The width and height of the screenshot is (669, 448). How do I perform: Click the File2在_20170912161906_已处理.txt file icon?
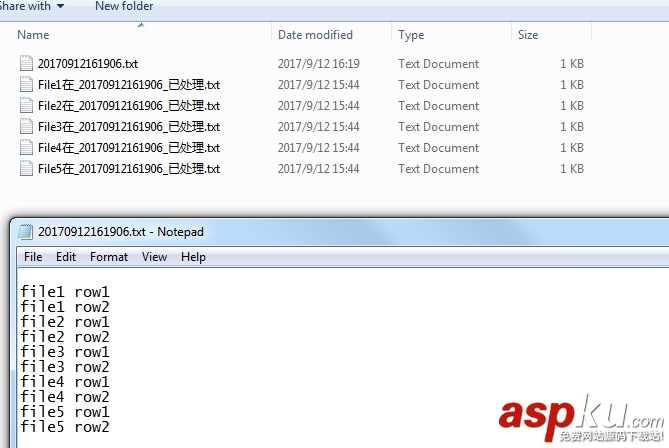(x=26, y=105)
